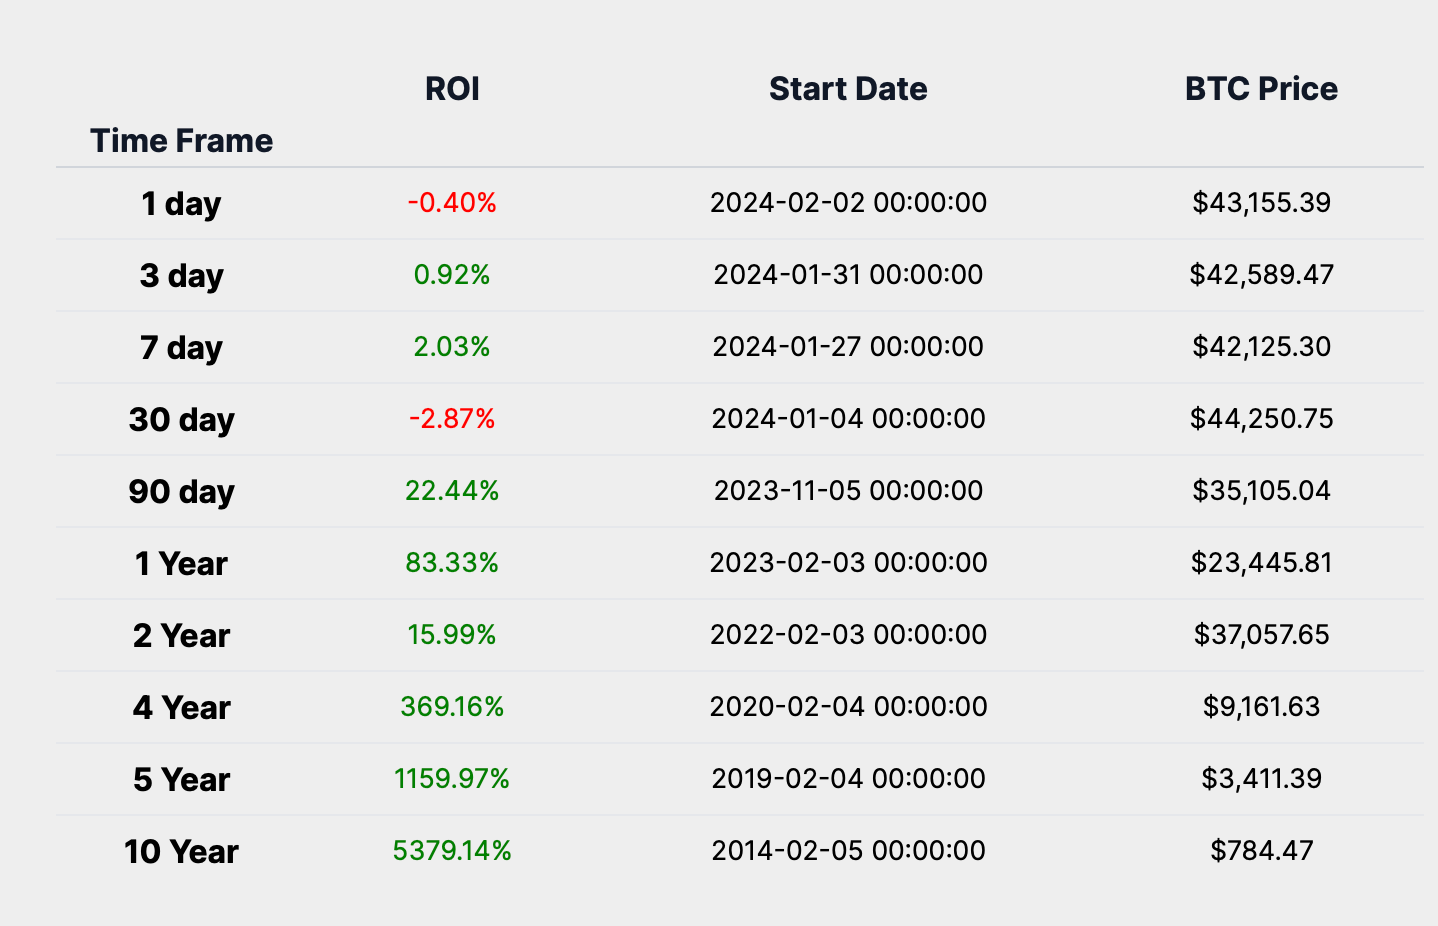The width and height of the screenshot is (1438, 926).
Task: Click the 83.33% ROI value
Action: tap(452, 563)
